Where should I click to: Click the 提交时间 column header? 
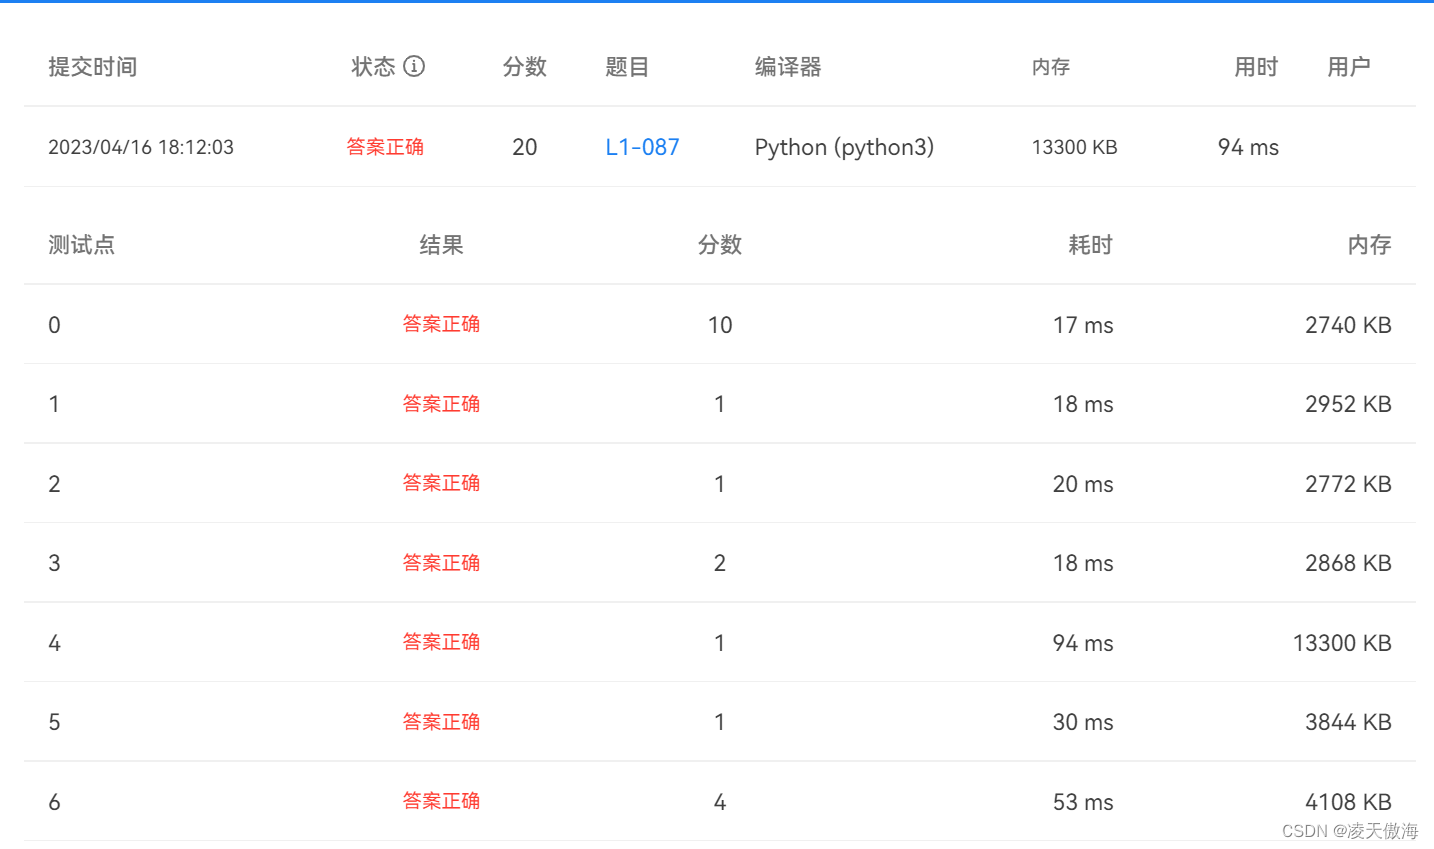pyautogui.click(x=92, y=66)
